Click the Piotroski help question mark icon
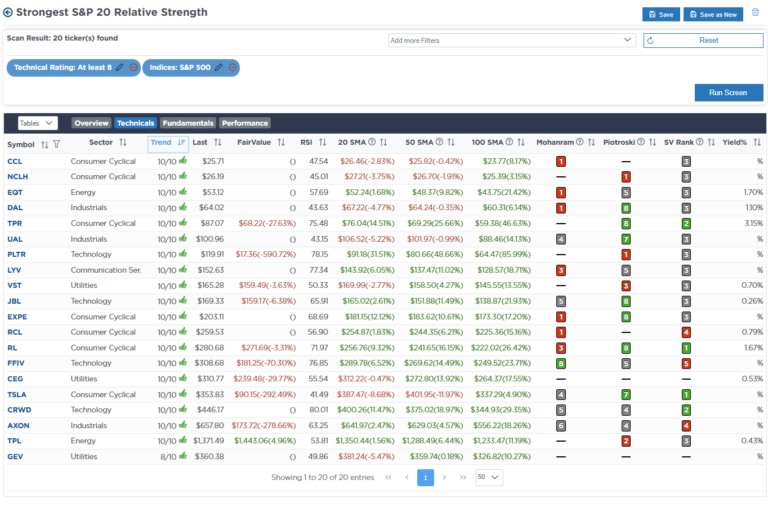 [640, 143]
